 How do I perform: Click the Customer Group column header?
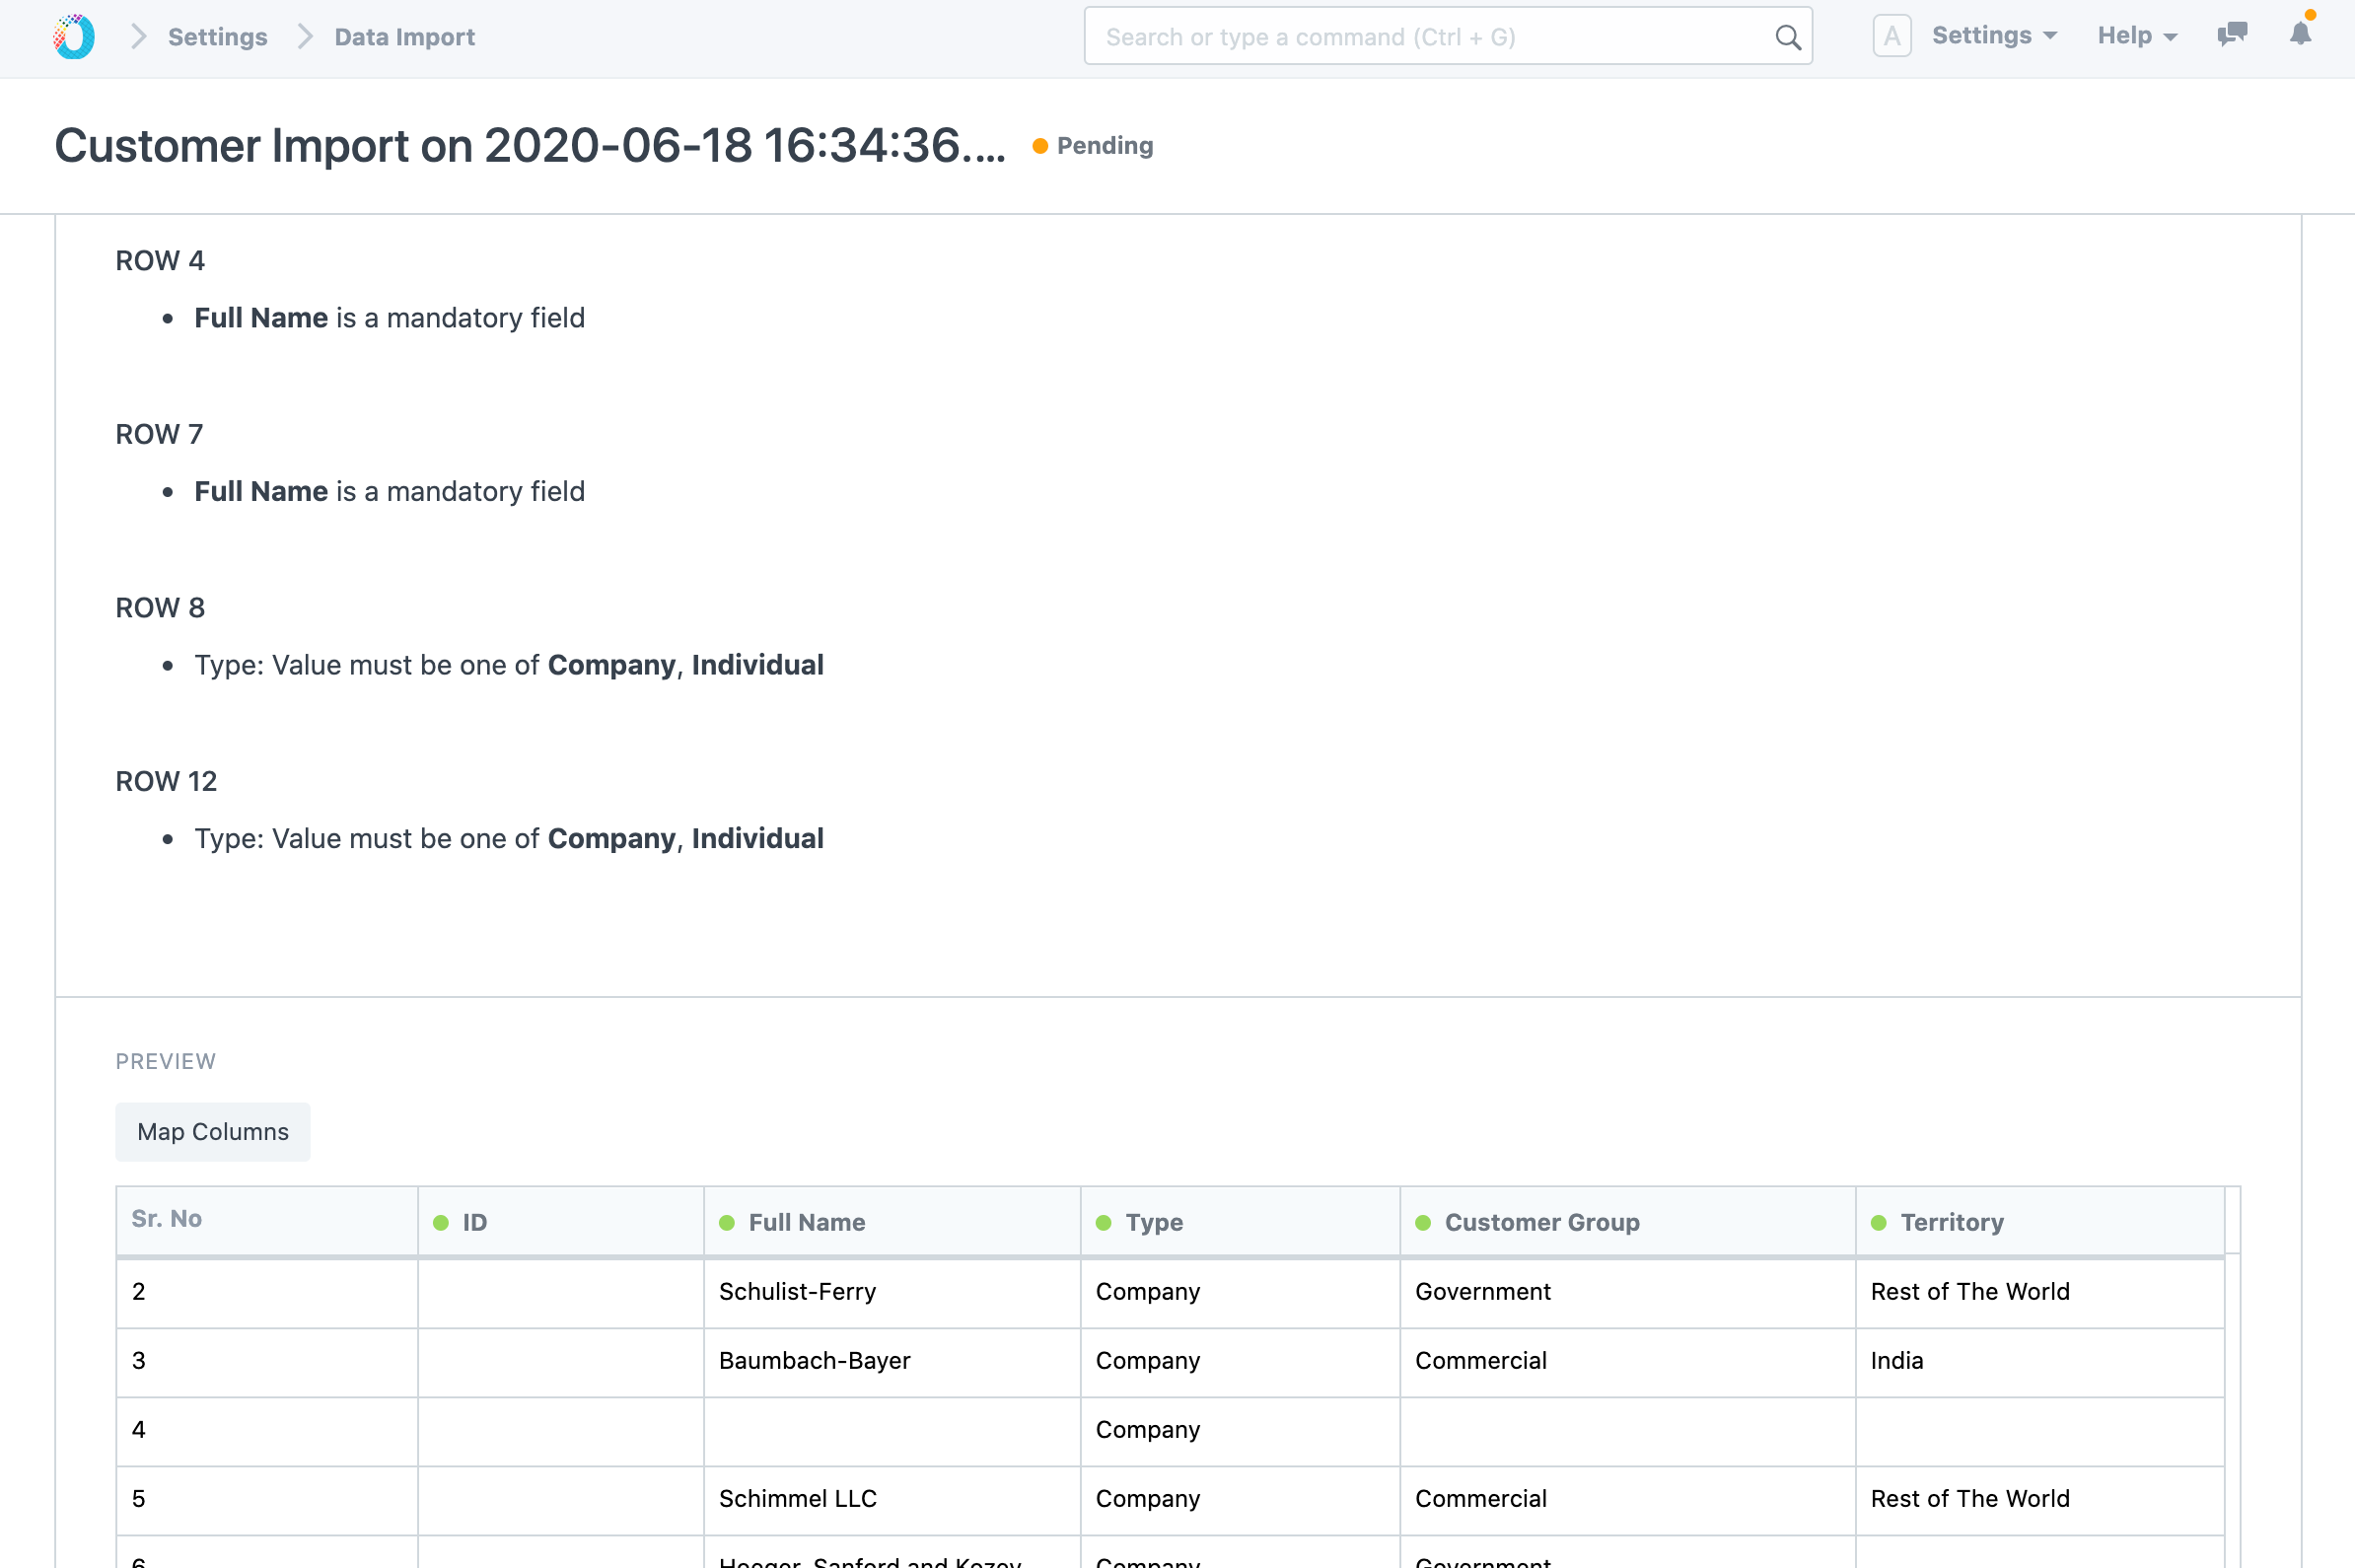coord(1627,1222)
